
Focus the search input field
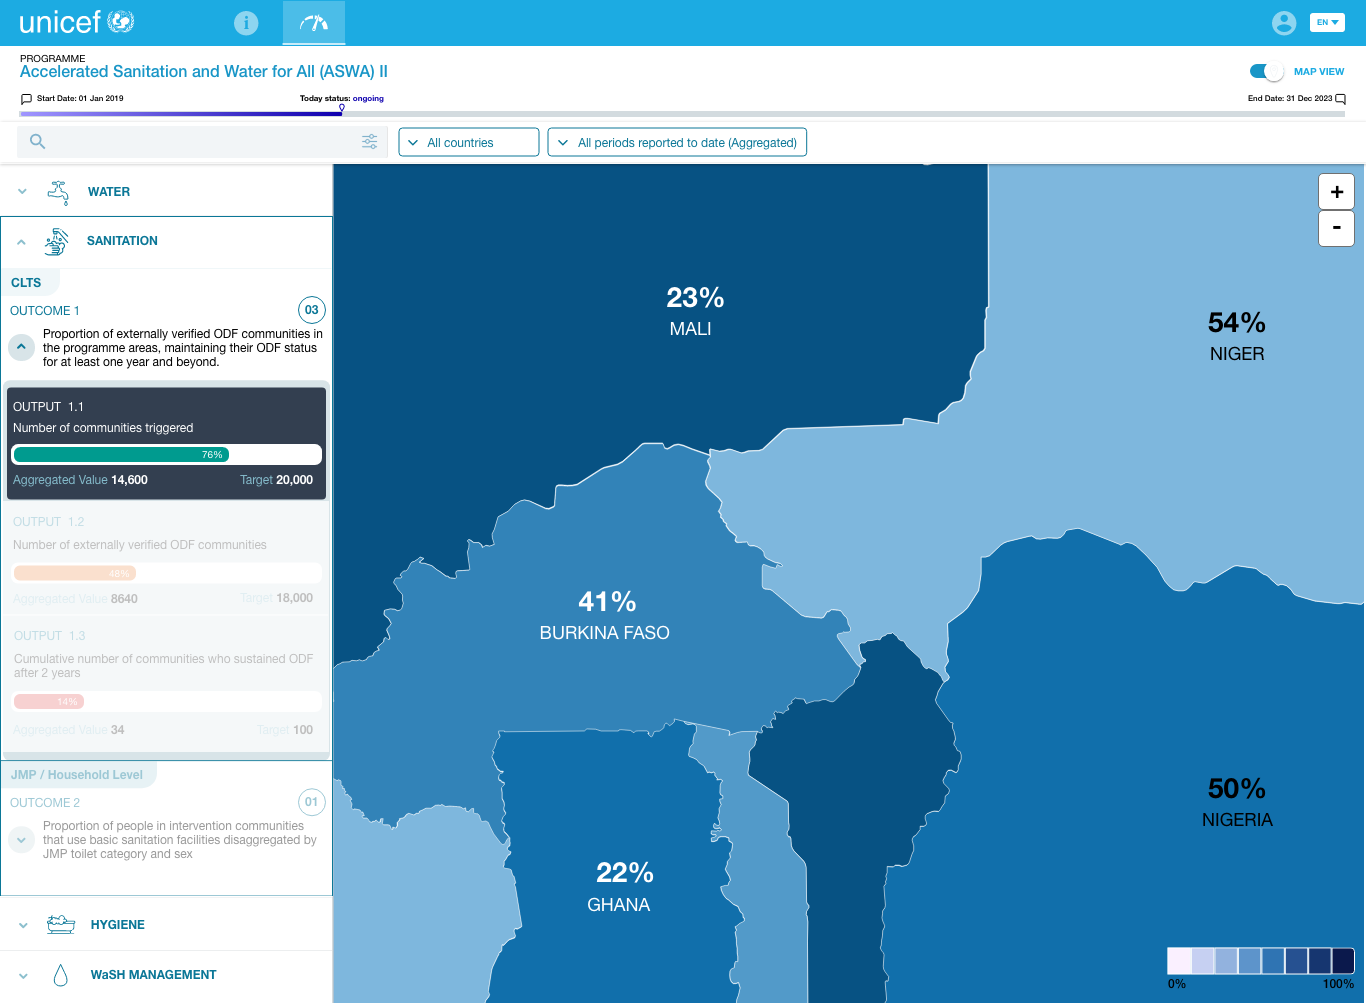pyautogui.click(x=203, y=142)
